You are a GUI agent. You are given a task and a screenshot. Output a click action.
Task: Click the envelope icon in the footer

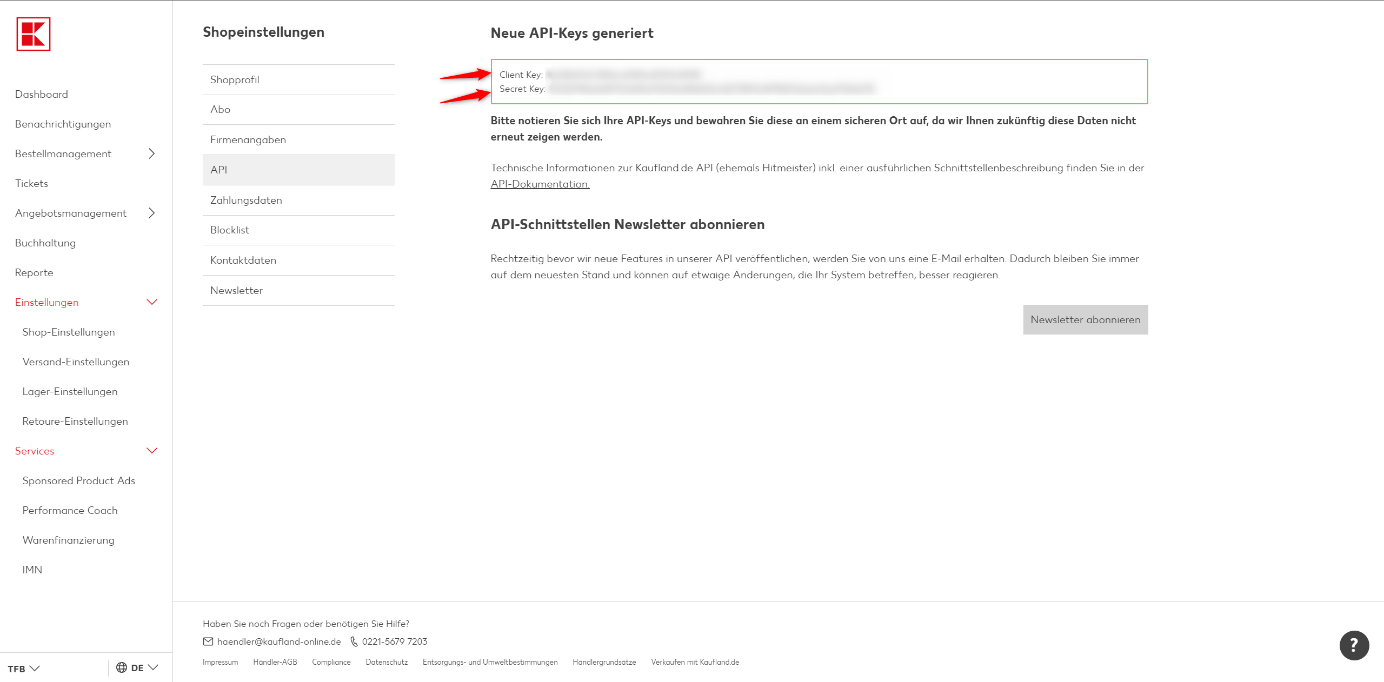(208, 642)
